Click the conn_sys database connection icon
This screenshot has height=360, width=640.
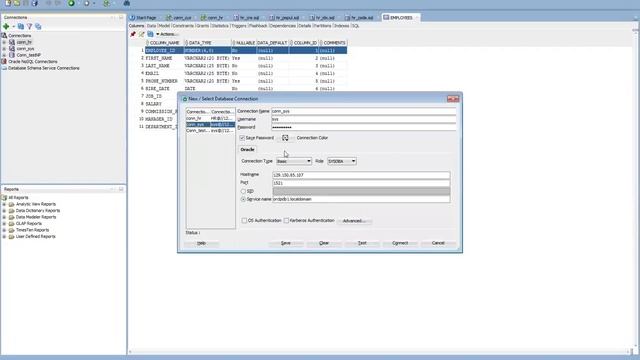tap(12, 49)
